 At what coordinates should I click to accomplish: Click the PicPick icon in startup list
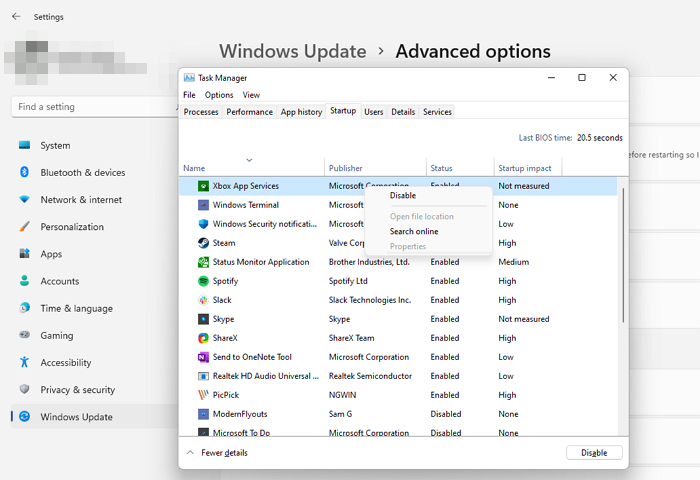click(203, 395)
